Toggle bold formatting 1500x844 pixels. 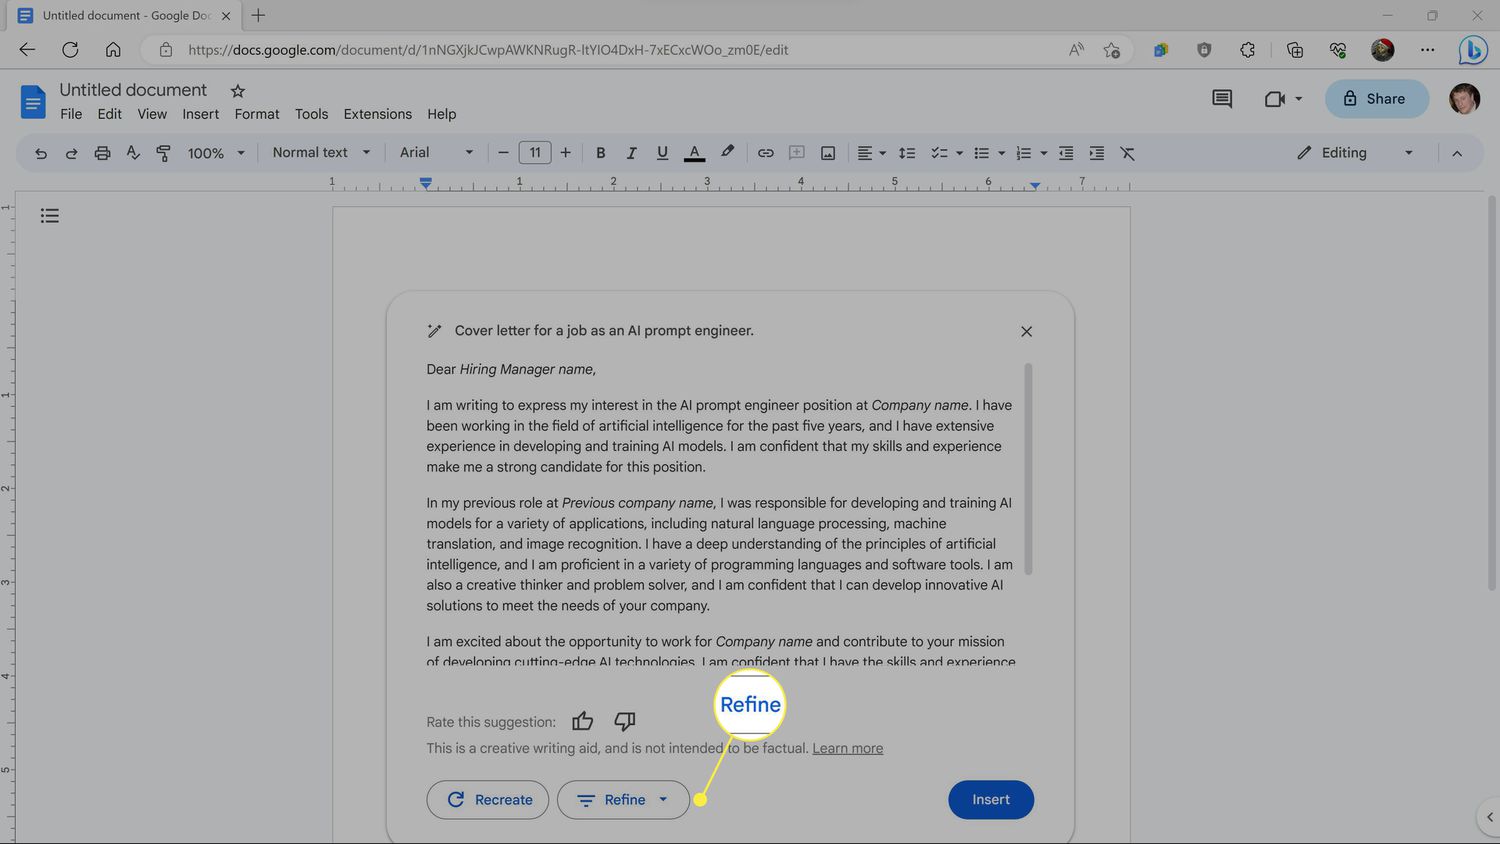pos(600,153)
